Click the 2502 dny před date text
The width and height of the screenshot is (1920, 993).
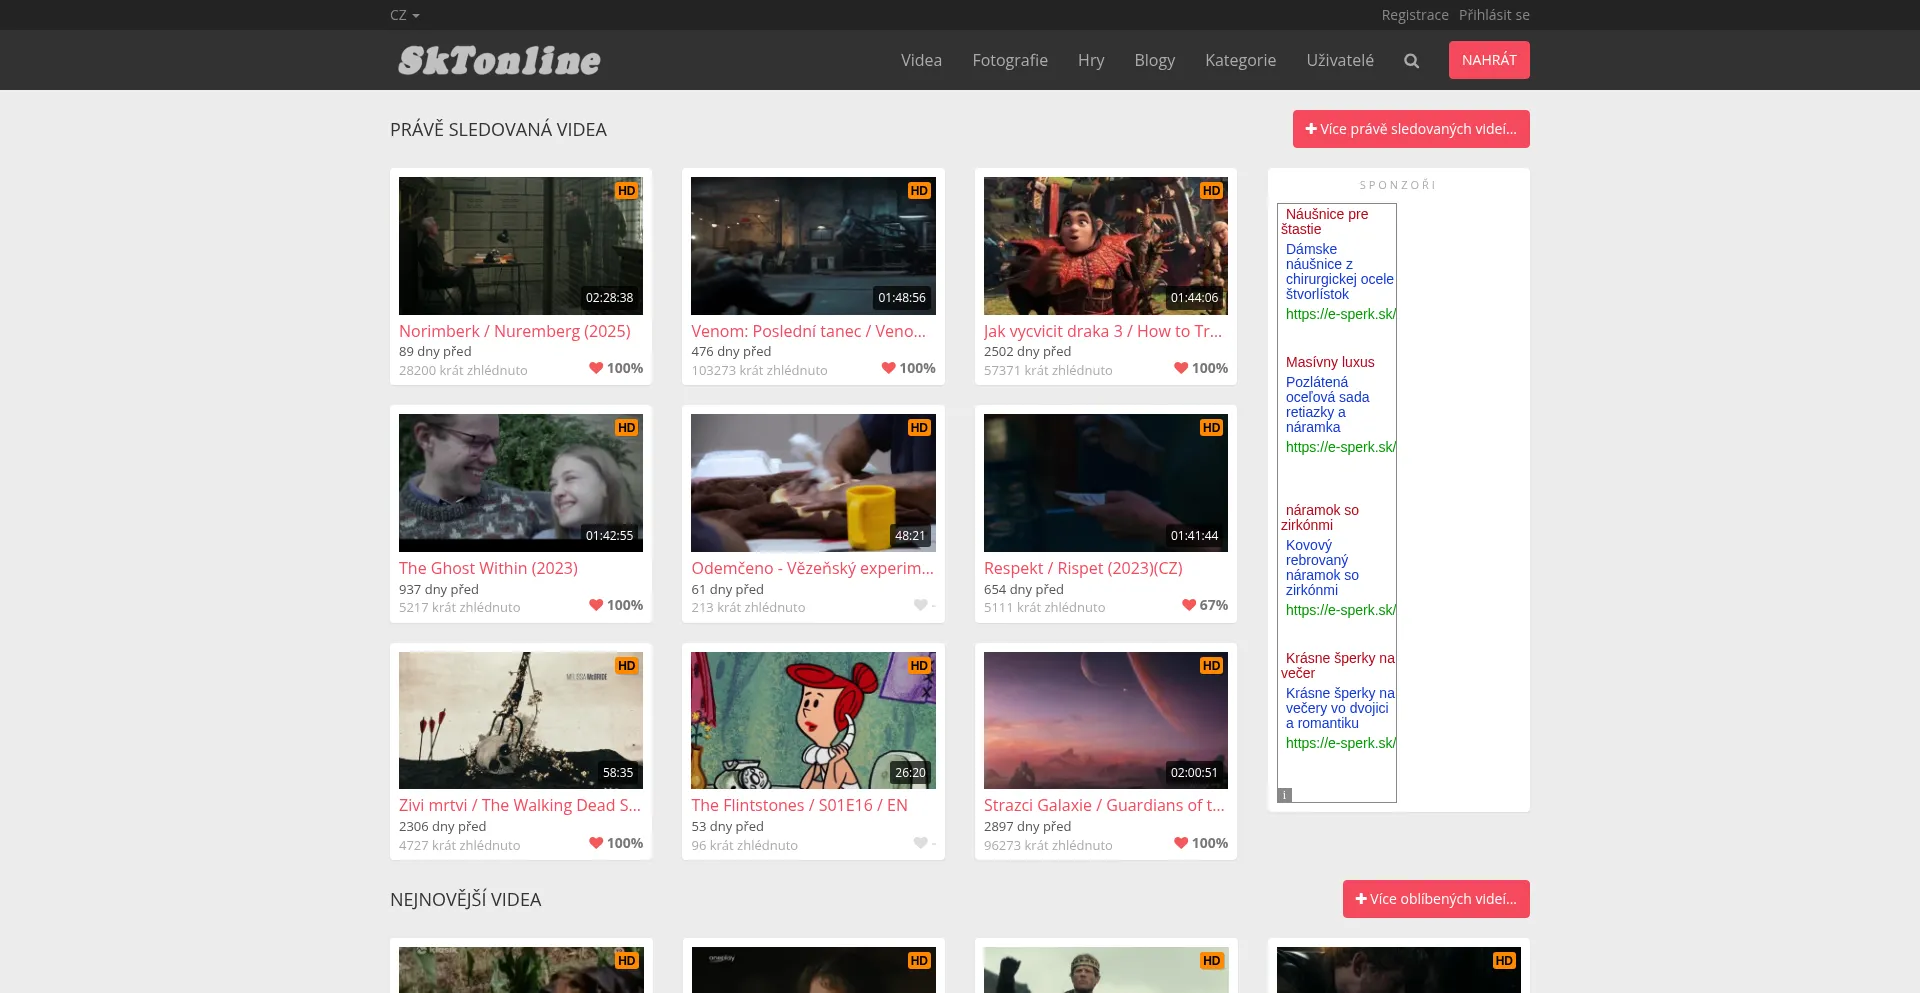point(1027,351)
